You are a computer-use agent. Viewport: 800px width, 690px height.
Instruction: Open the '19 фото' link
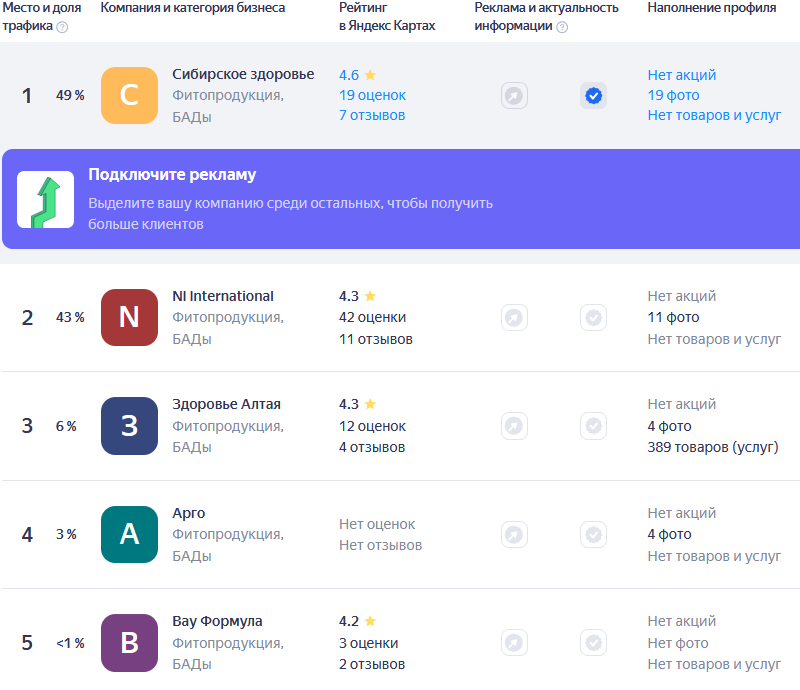click(673, 95)
